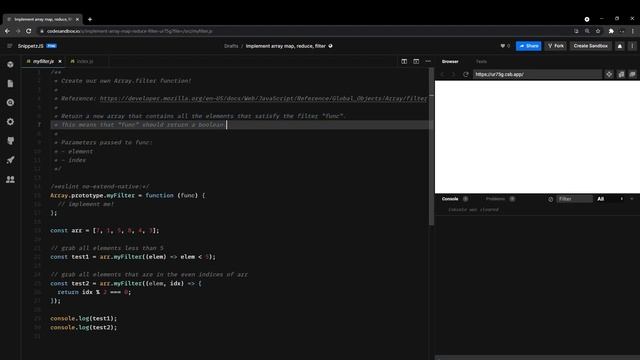Collapse the console panel chevron
Image resolution: width=640 pixels, height=360 pixels.
pyautogui.click(x=632, y=199)
